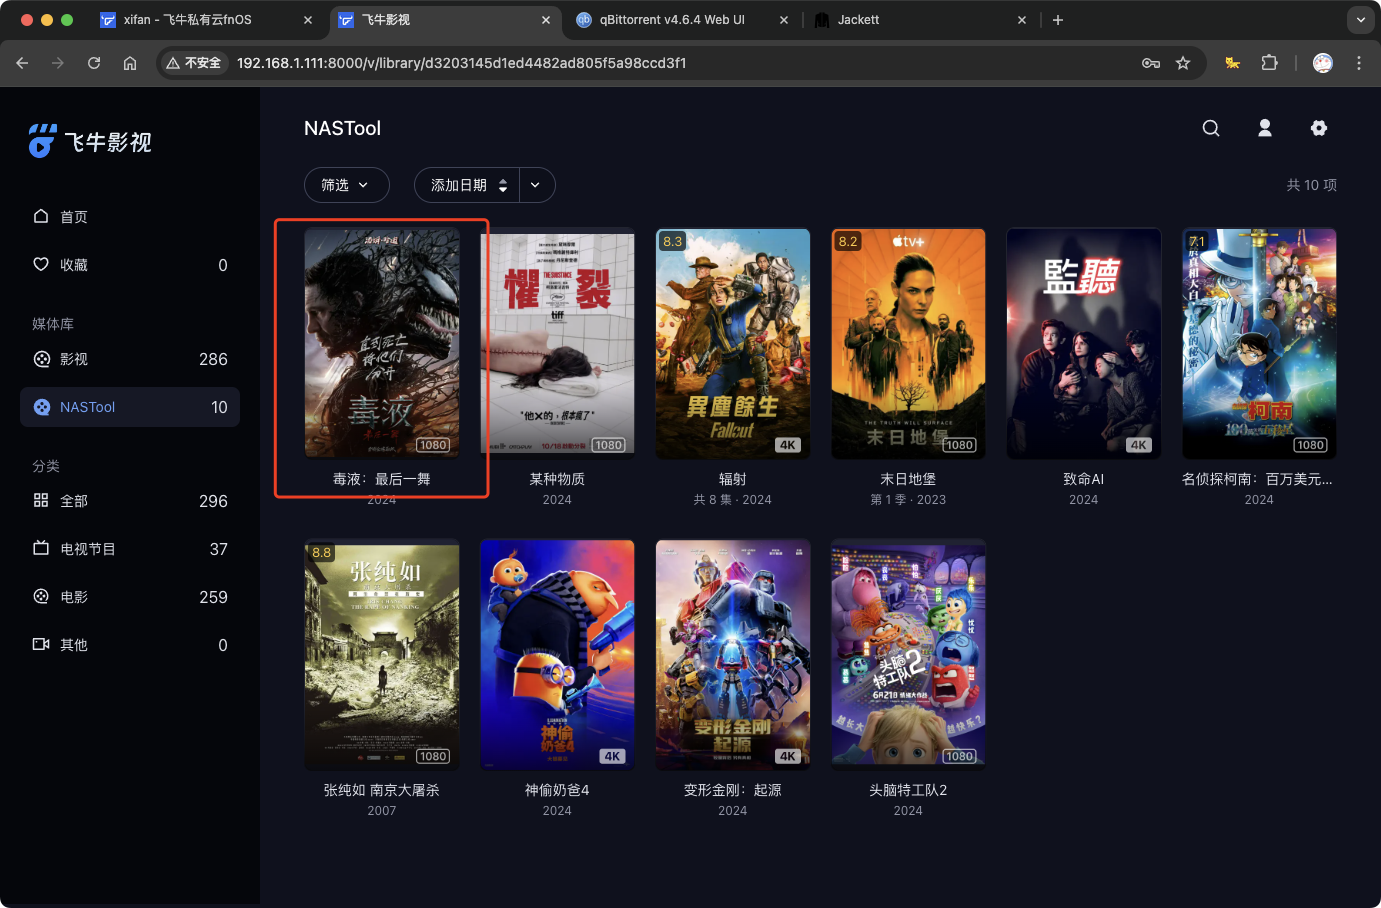
Task: Click the yellow extension icon
Action: coord(1233,63)
